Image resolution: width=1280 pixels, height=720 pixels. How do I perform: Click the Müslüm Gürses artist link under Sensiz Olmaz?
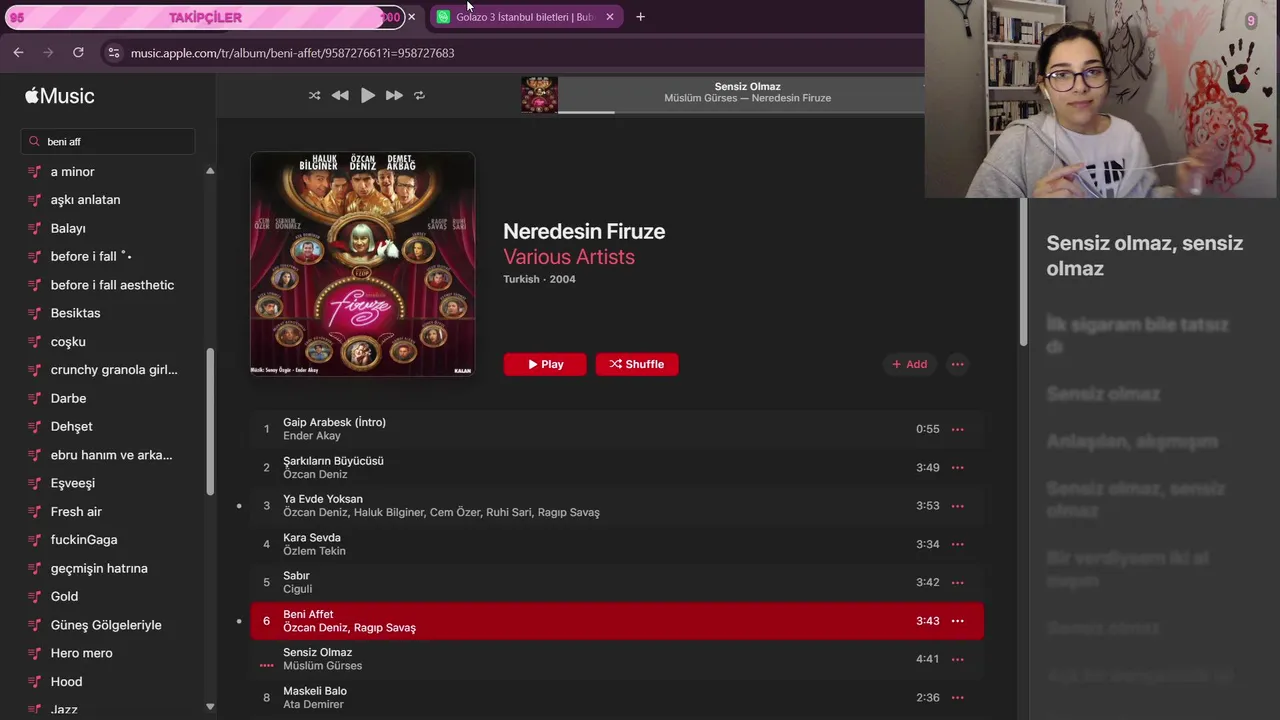coord(322,666)
